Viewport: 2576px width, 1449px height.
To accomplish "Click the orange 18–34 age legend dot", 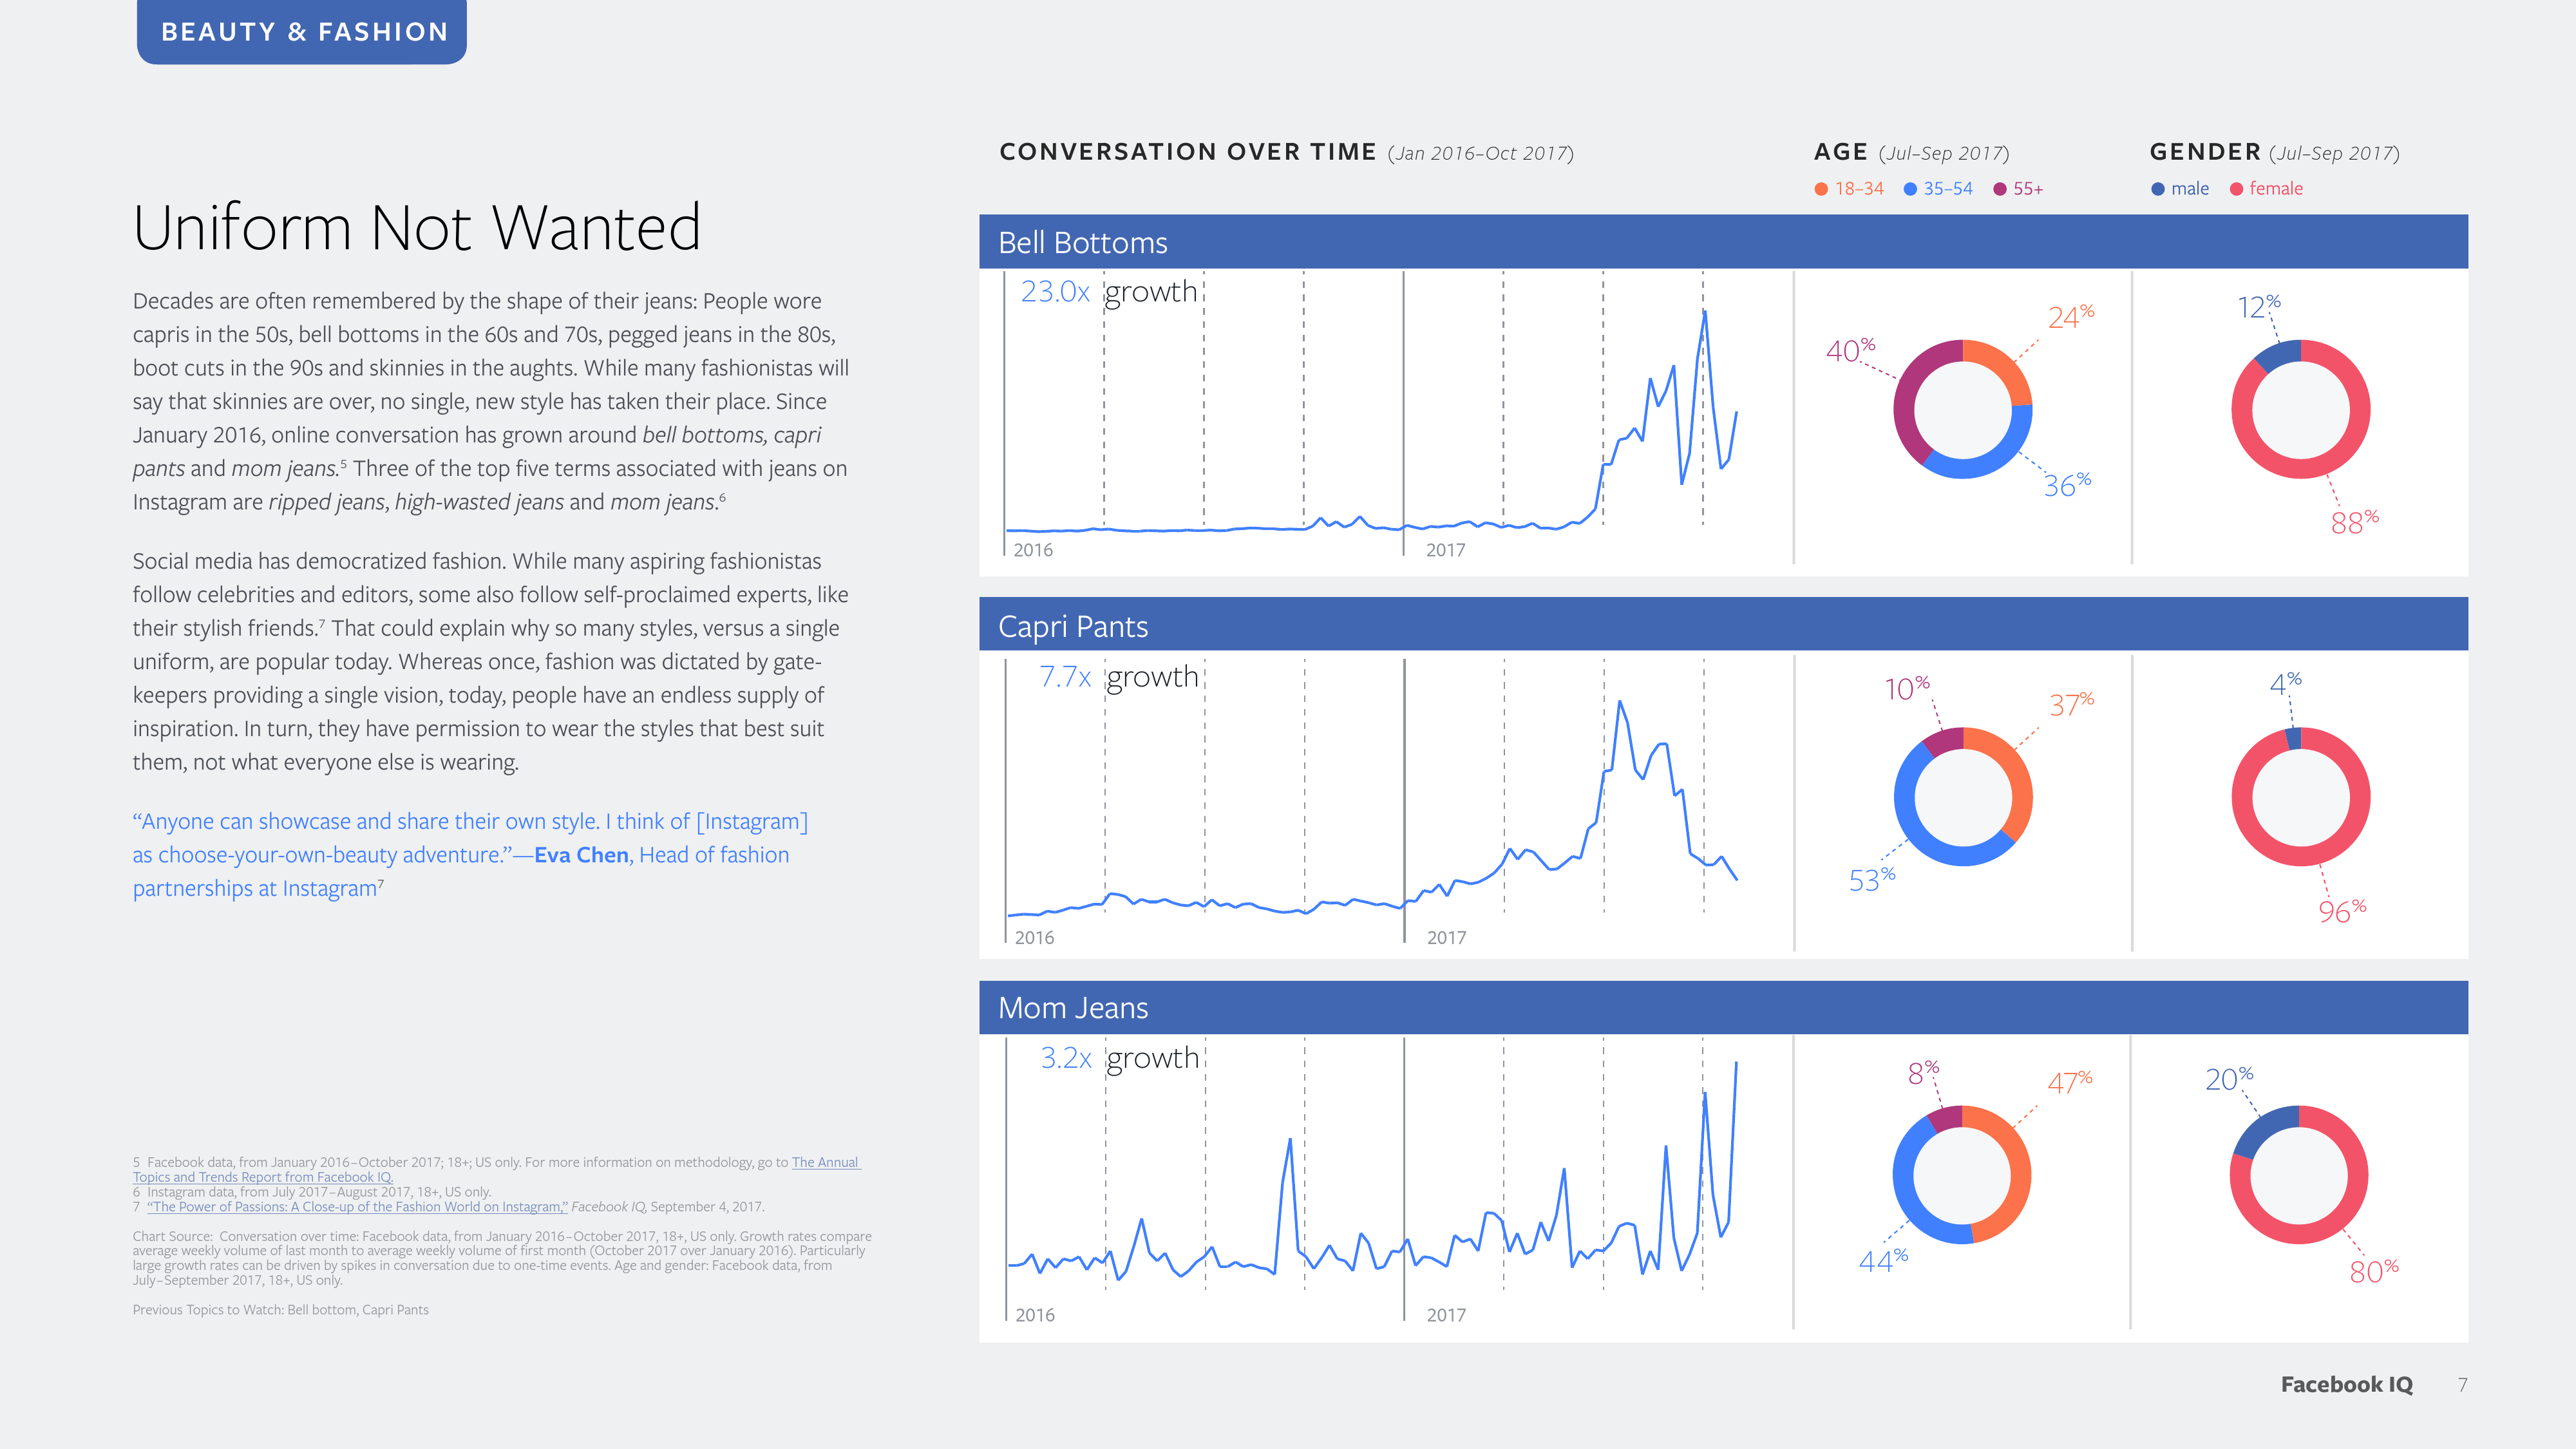I will tap(1821, 189).
